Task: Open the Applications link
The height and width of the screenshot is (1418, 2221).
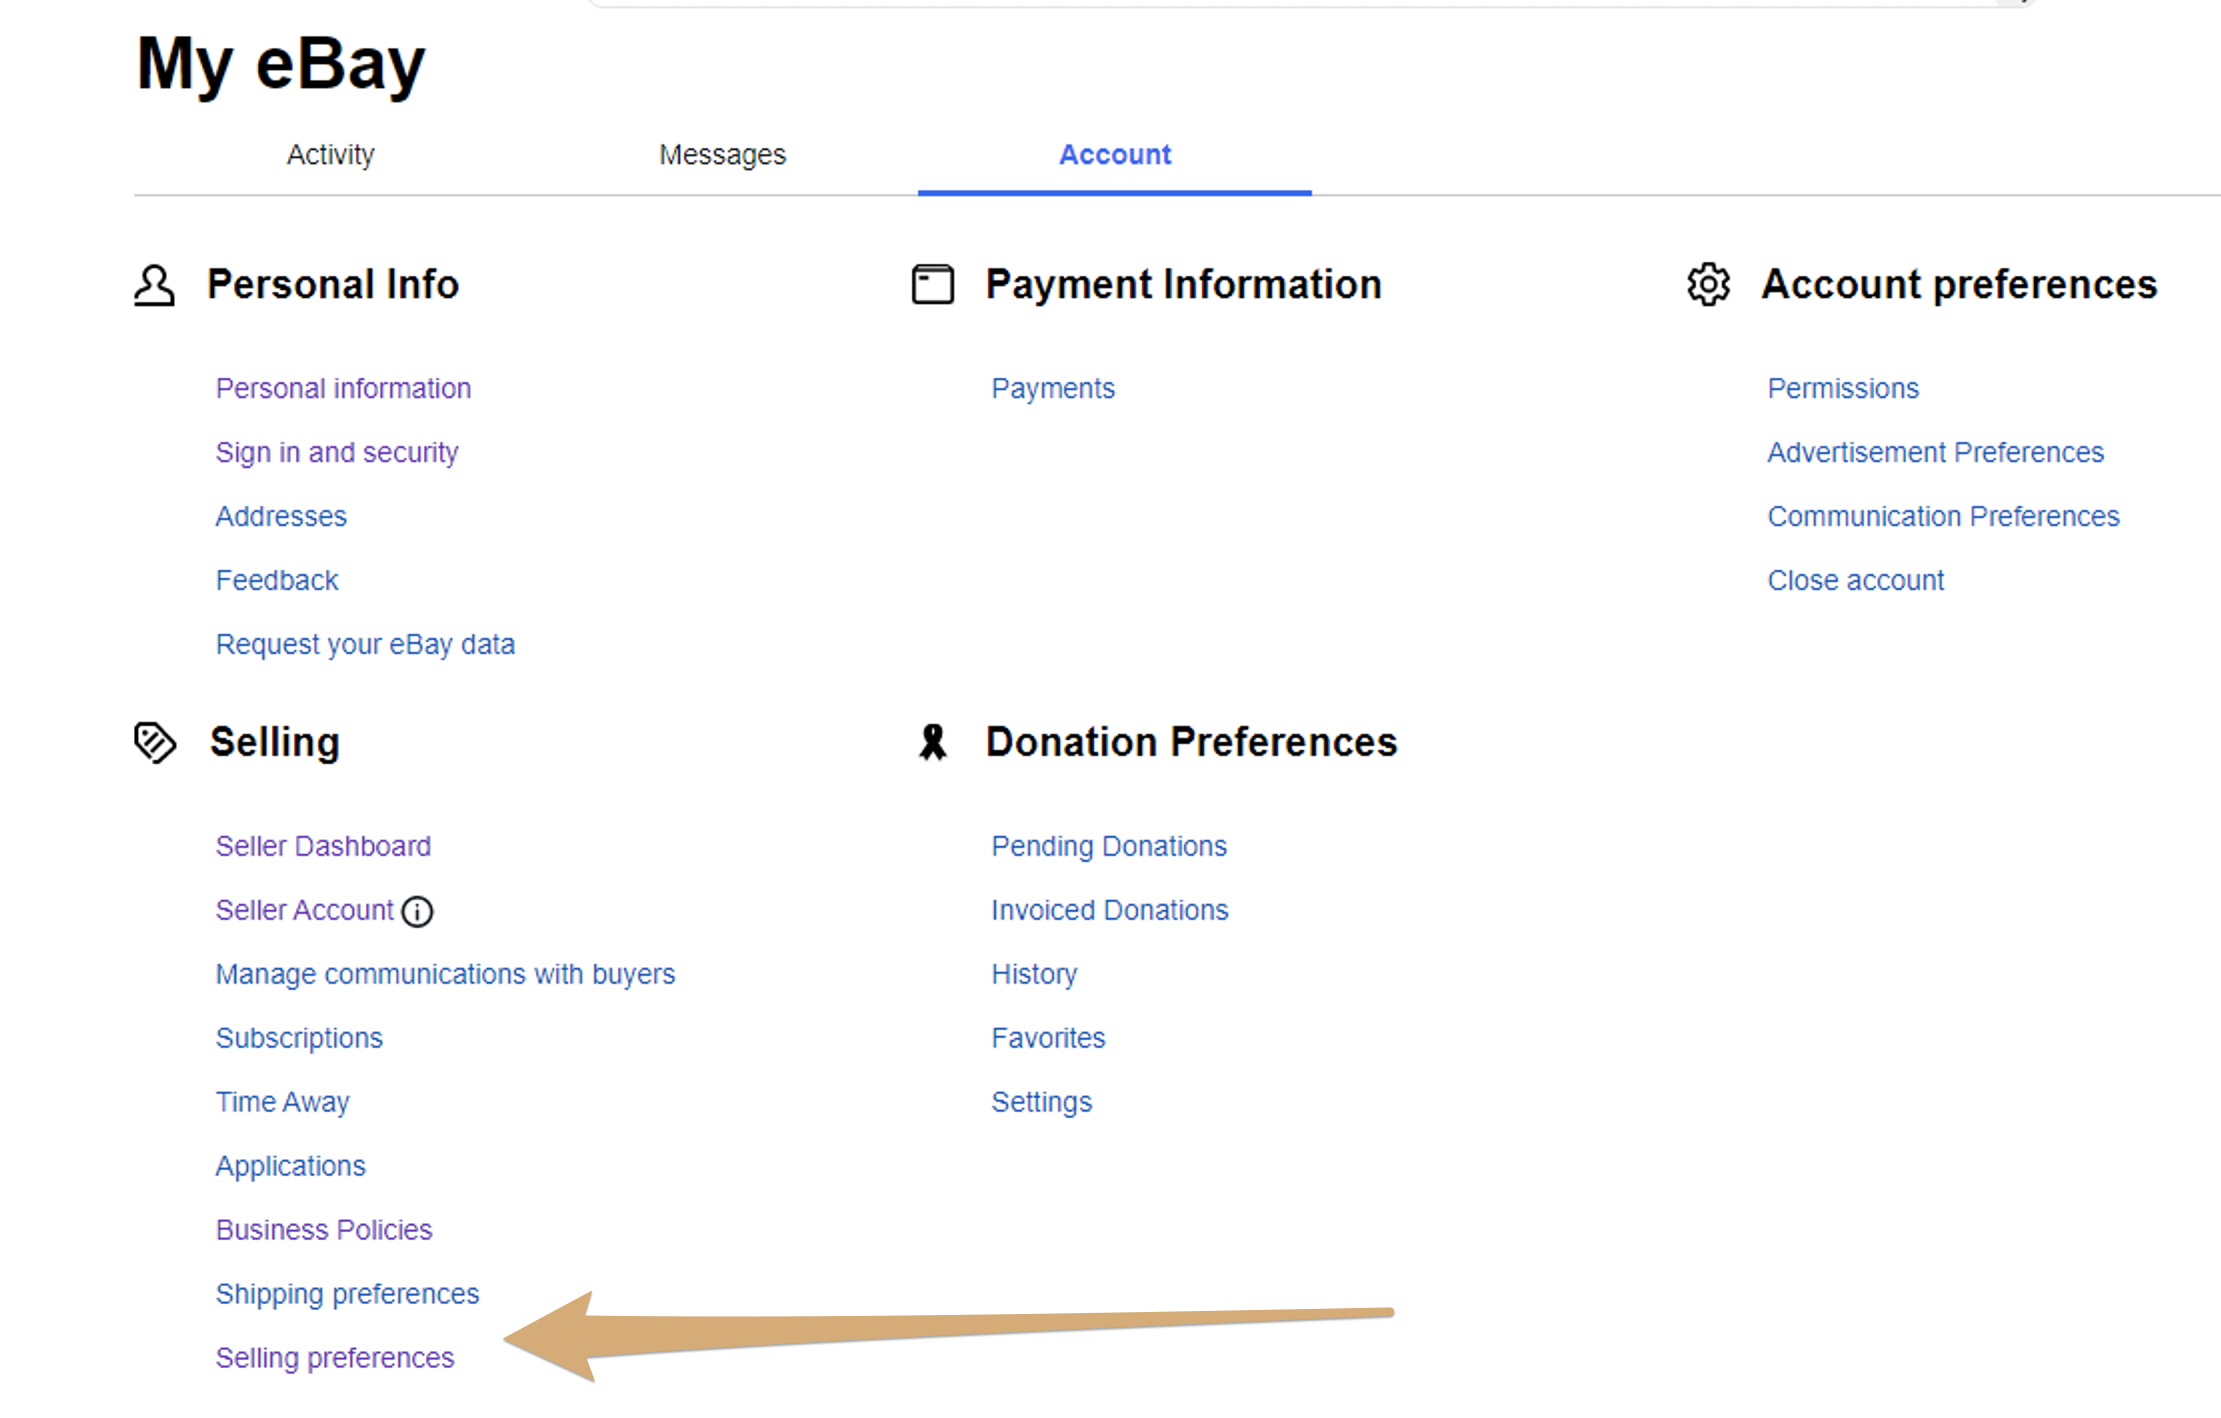Action: [x=290, y=1166]
